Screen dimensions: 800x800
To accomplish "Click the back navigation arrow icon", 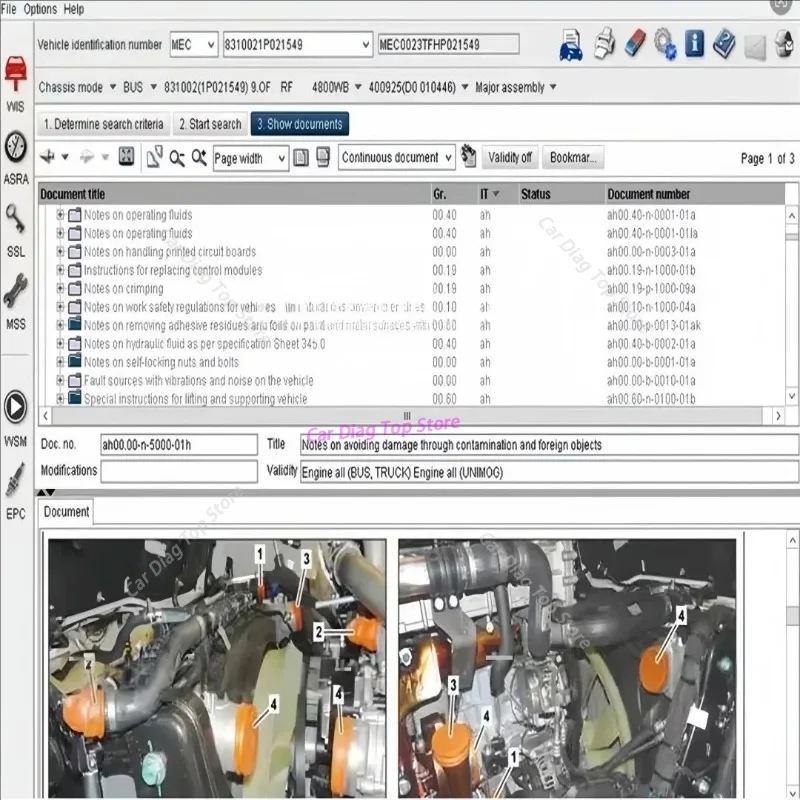I will [x=48, y=157].
